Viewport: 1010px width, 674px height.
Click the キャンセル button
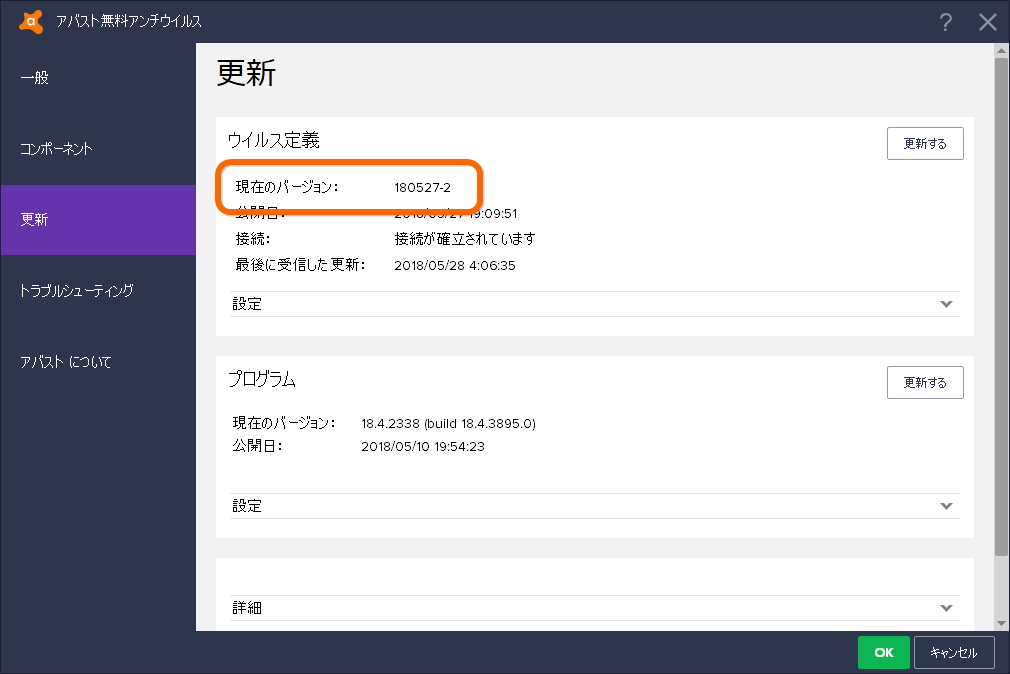[953, 652]
